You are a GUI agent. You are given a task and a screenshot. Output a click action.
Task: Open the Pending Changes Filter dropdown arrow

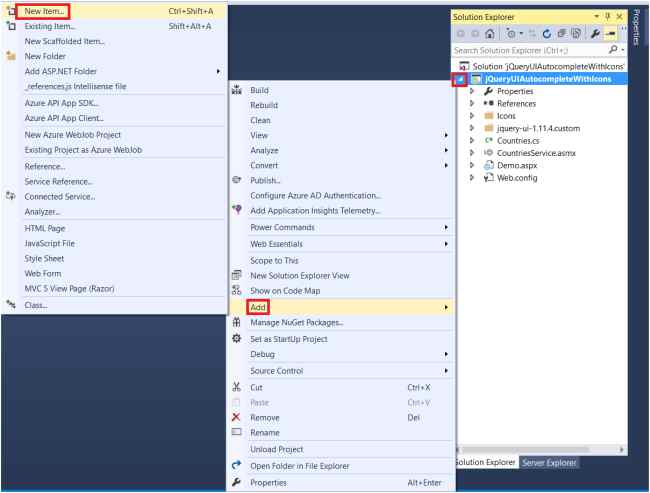521,34
